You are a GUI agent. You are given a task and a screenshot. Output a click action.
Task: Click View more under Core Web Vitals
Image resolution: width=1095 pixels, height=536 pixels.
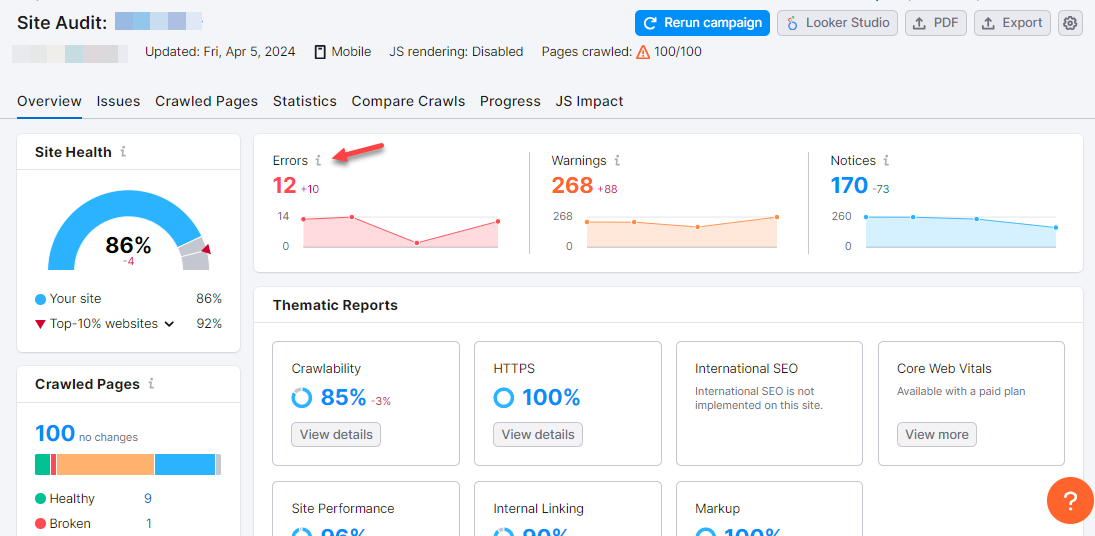936,434
